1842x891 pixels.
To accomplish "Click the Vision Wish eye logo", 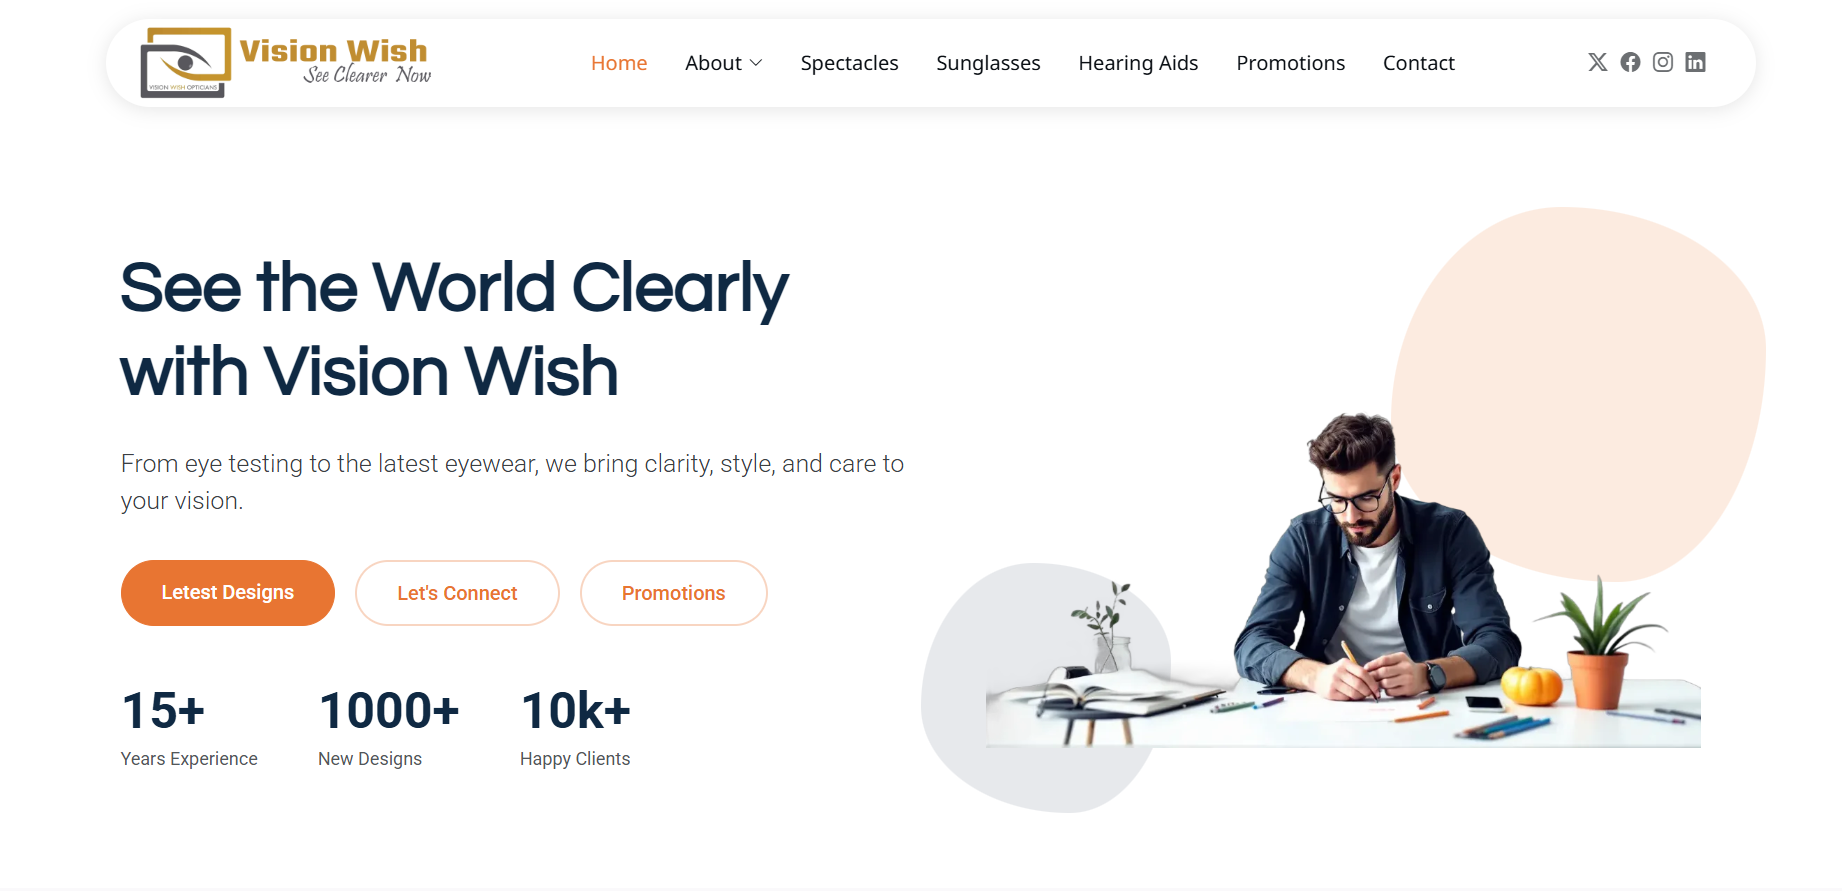I will click(186, 63).
